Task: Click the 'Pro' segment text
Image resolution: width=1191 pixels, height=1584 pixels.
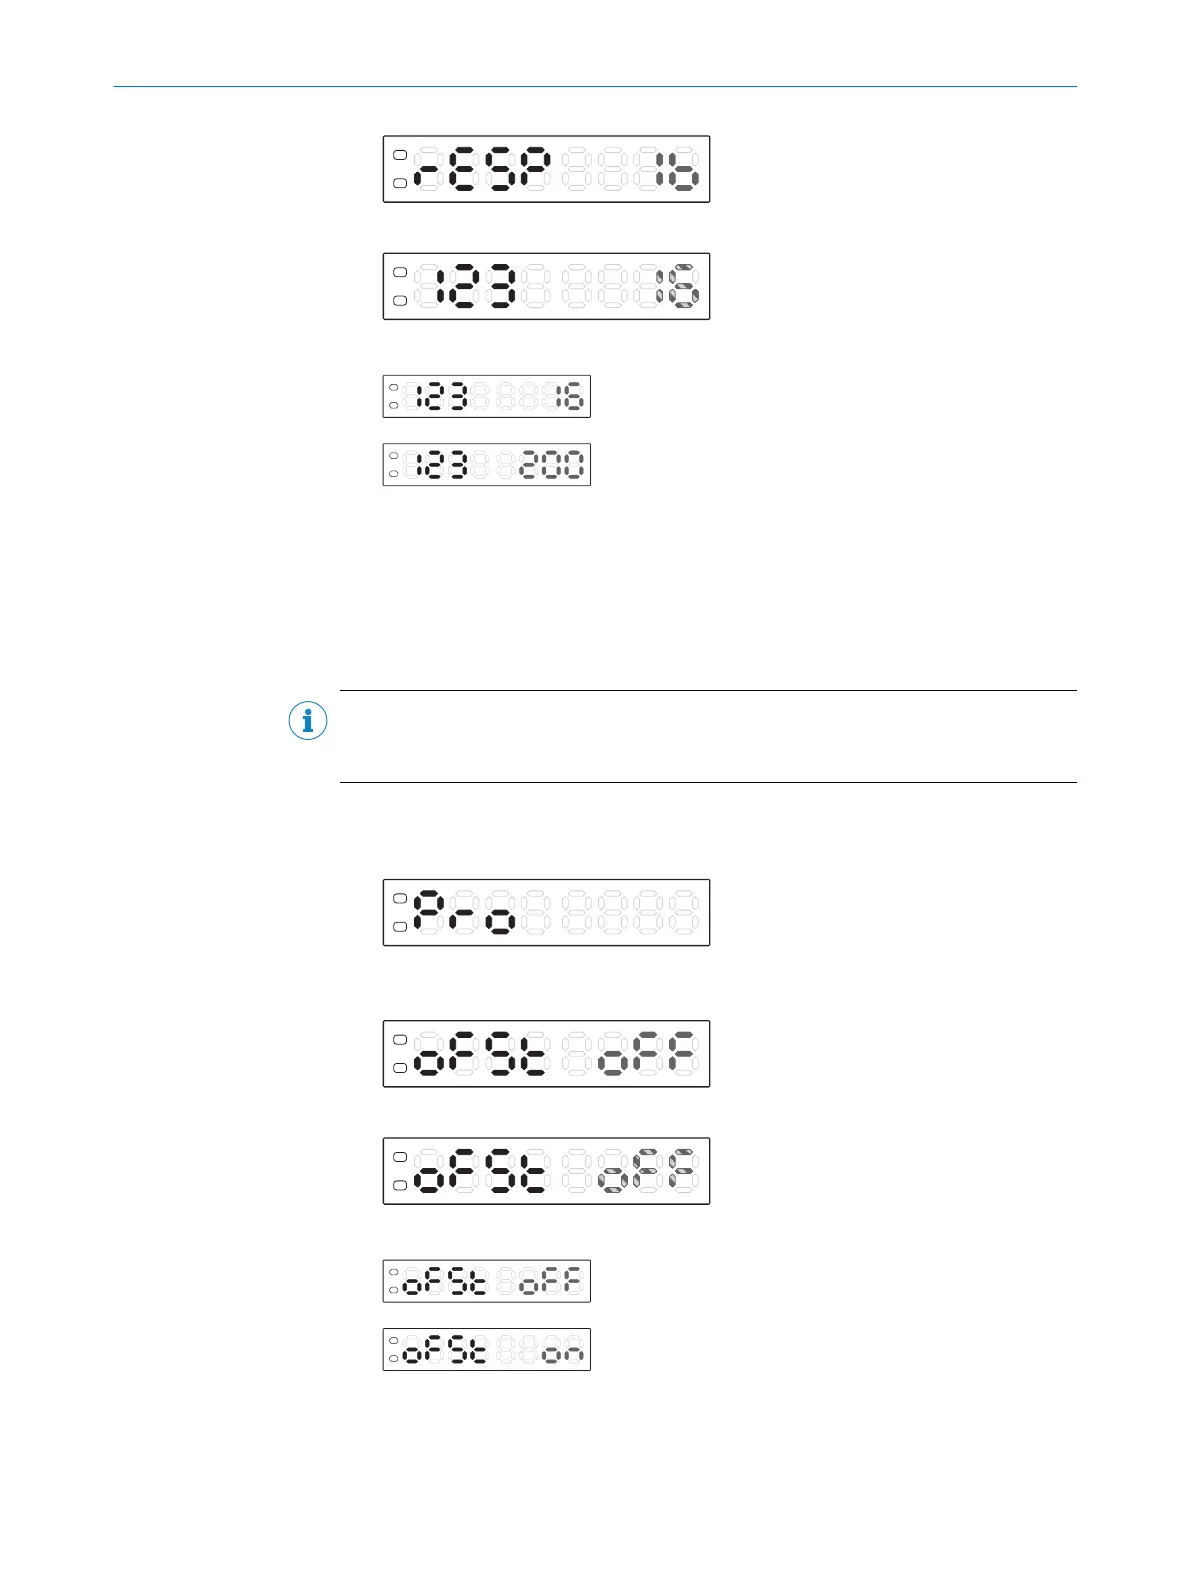Action: point(466,912)
